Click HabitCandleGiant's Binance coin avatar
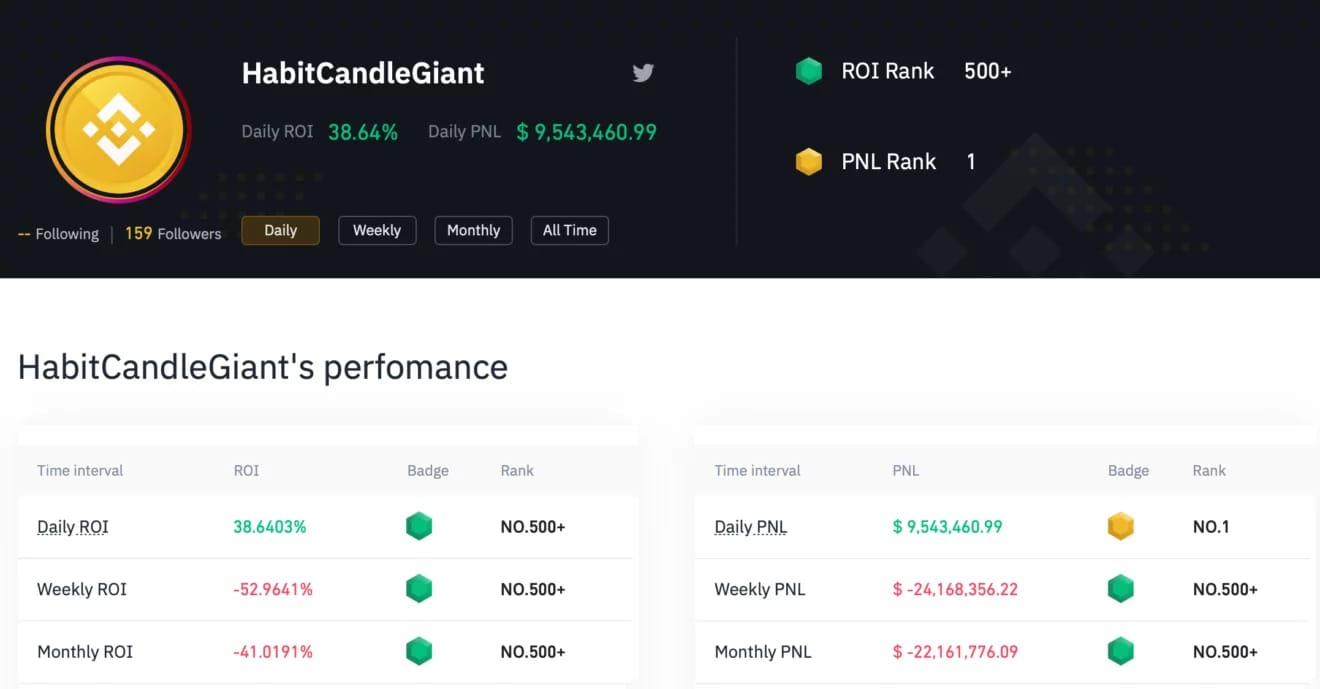 coord(118,130)
